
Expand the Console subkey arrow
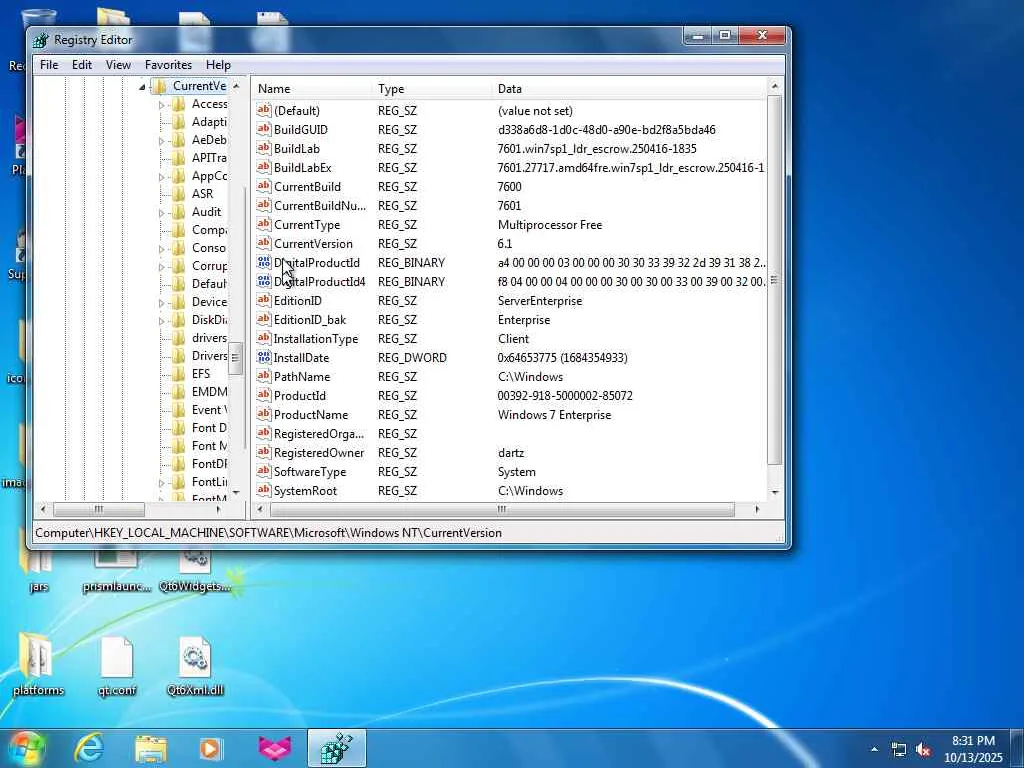pos(161,248)
